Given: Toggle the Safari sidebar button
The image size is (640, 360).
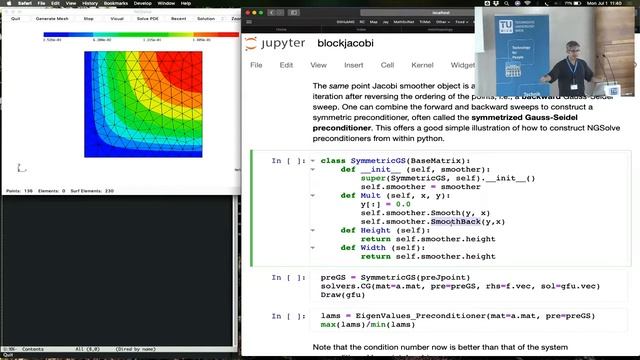Looking at the screenshot, I should click(x=293, y=13).
